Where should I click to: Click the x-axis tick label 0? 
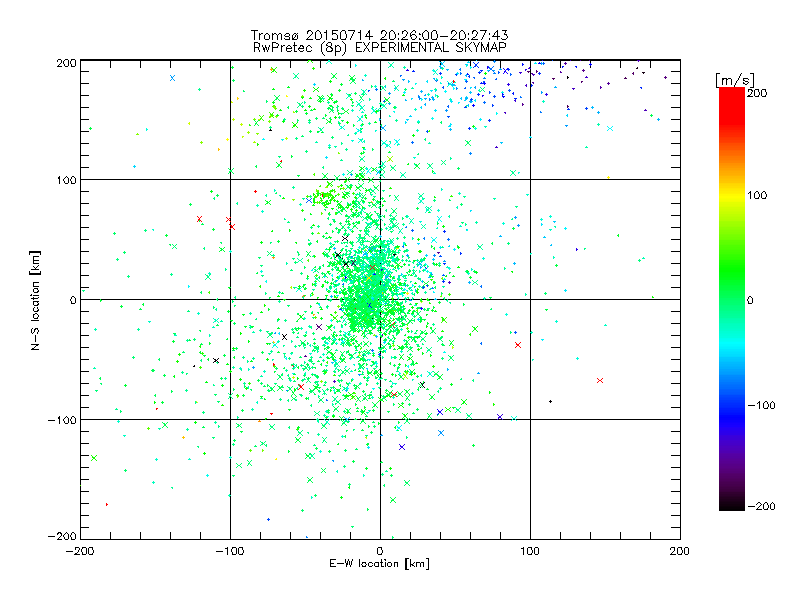pyautogui.click(x=380, y=551)
